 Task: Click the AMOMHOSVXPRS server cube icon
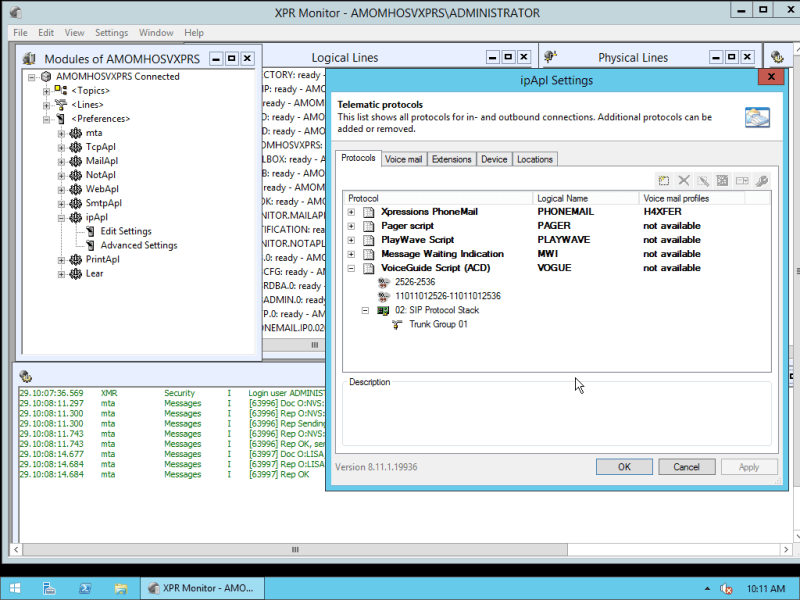(x=46, y=77)
